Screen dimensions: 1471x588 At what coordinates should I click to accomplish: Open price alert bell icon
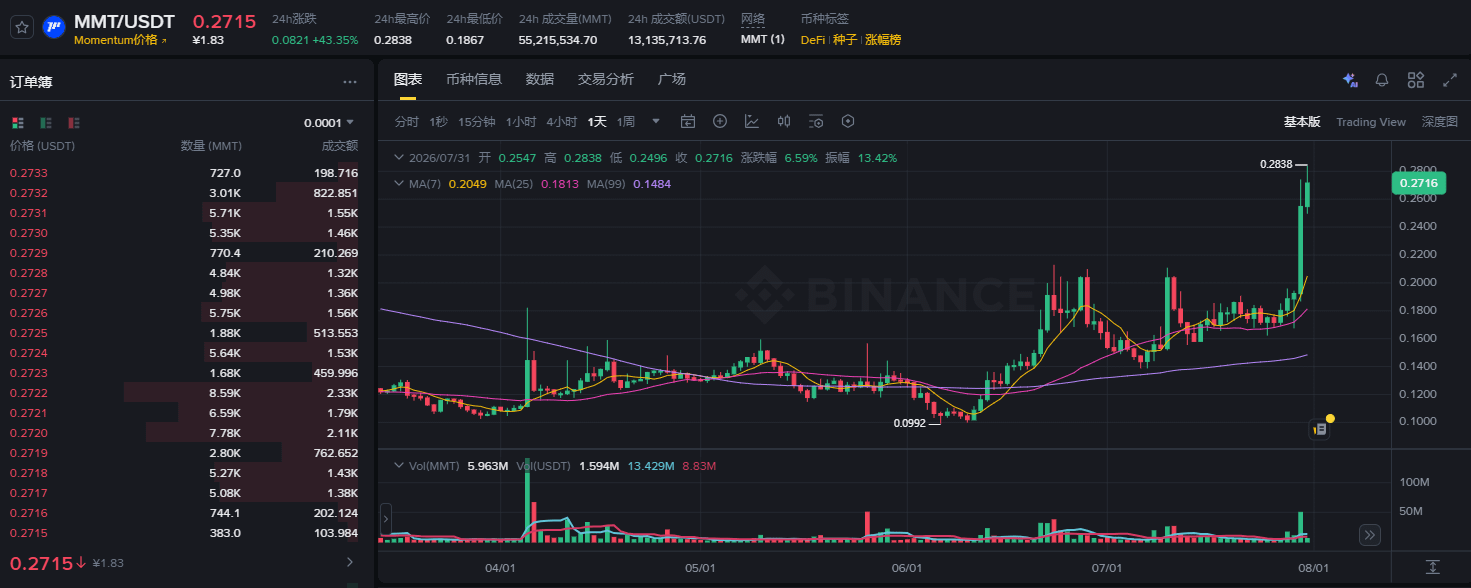pyautogui.click(x=1382, y=80)
